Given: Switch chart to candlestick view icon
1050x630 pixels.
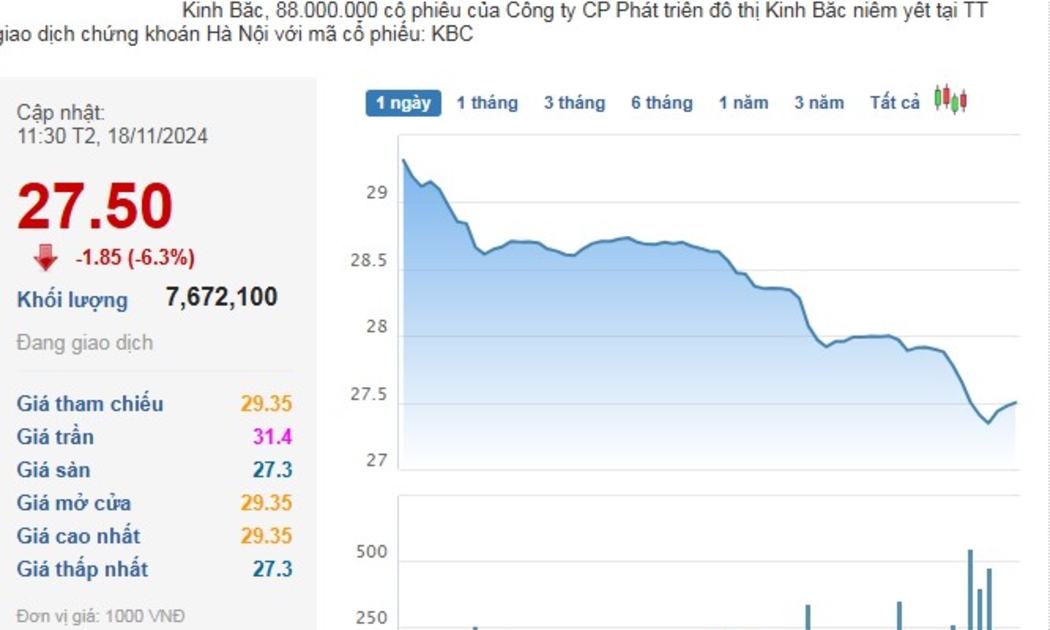Looking at the screenshot, I should click(x=950, y=100).
